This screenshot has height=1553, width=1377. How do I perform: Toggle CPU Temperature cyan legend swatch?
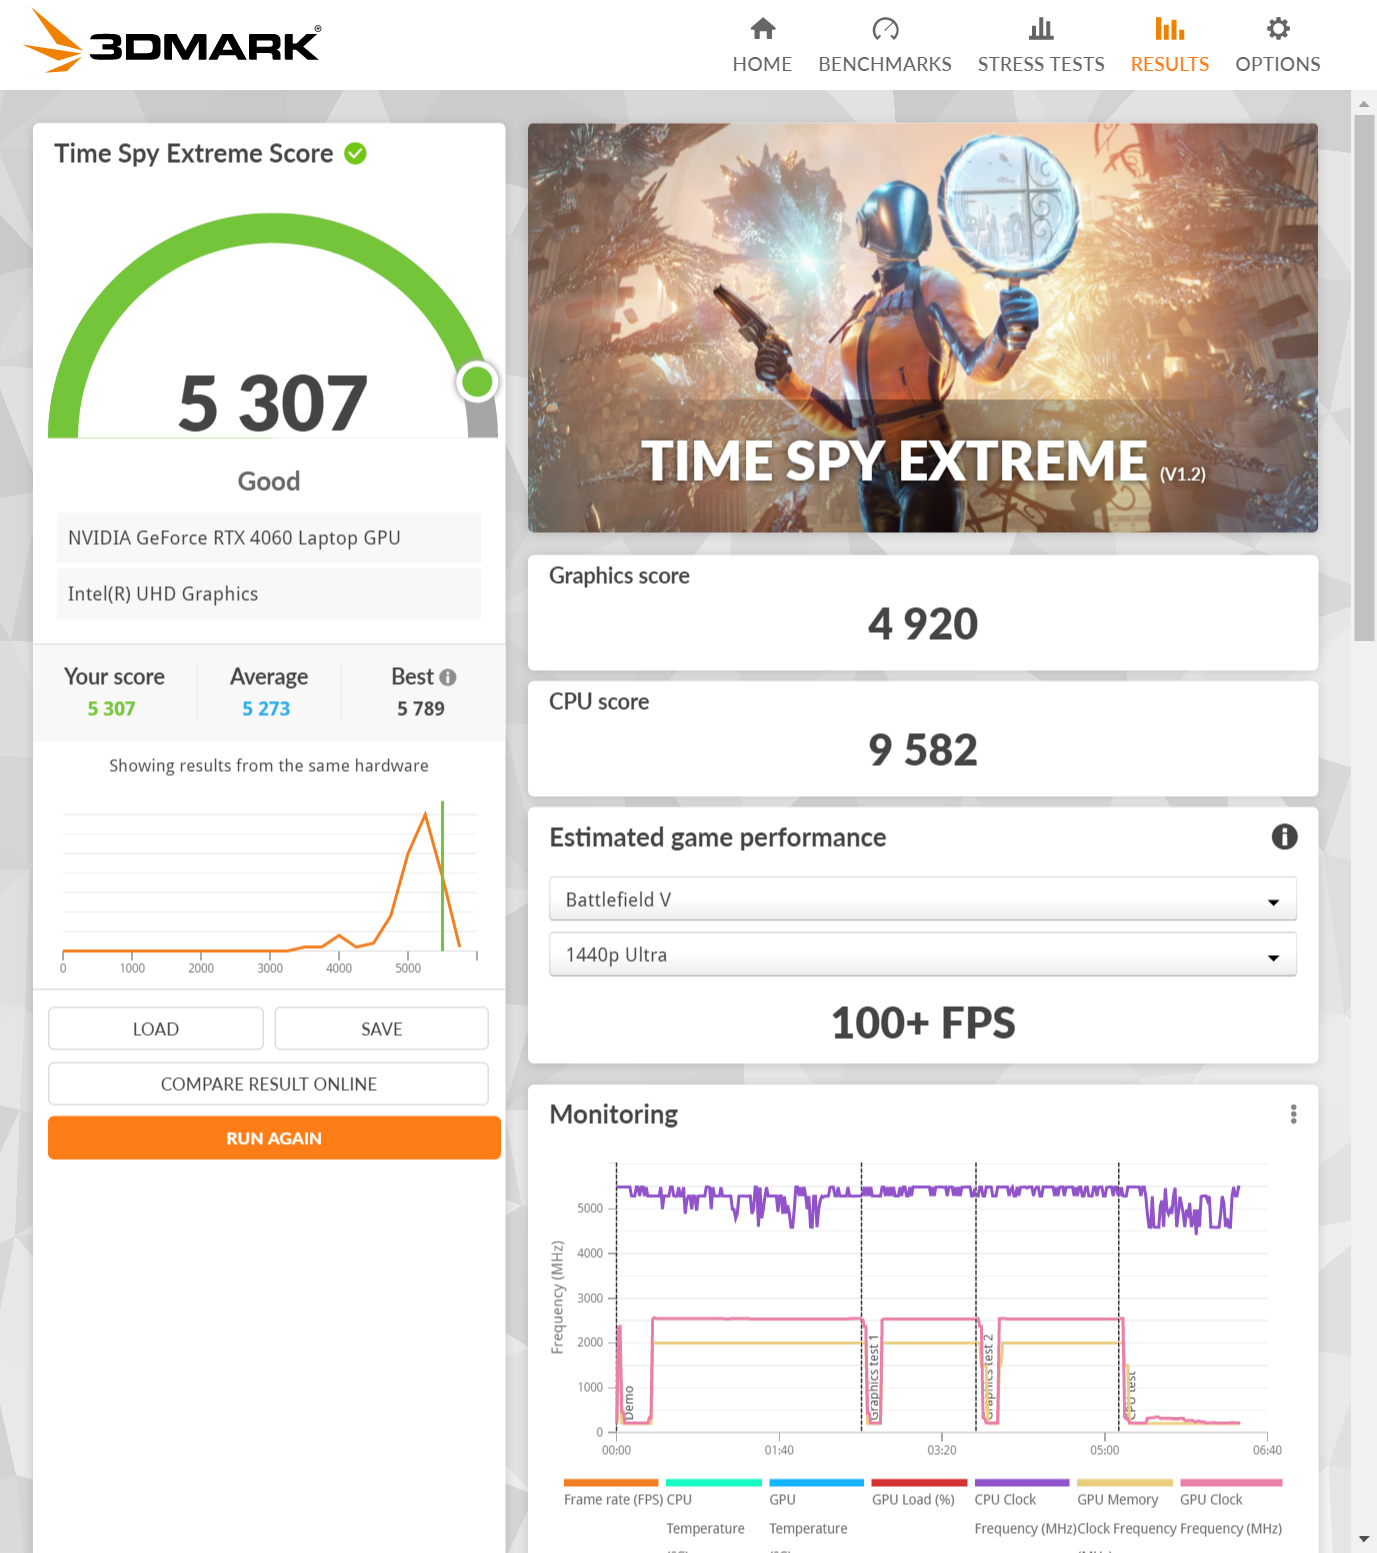714,1483
